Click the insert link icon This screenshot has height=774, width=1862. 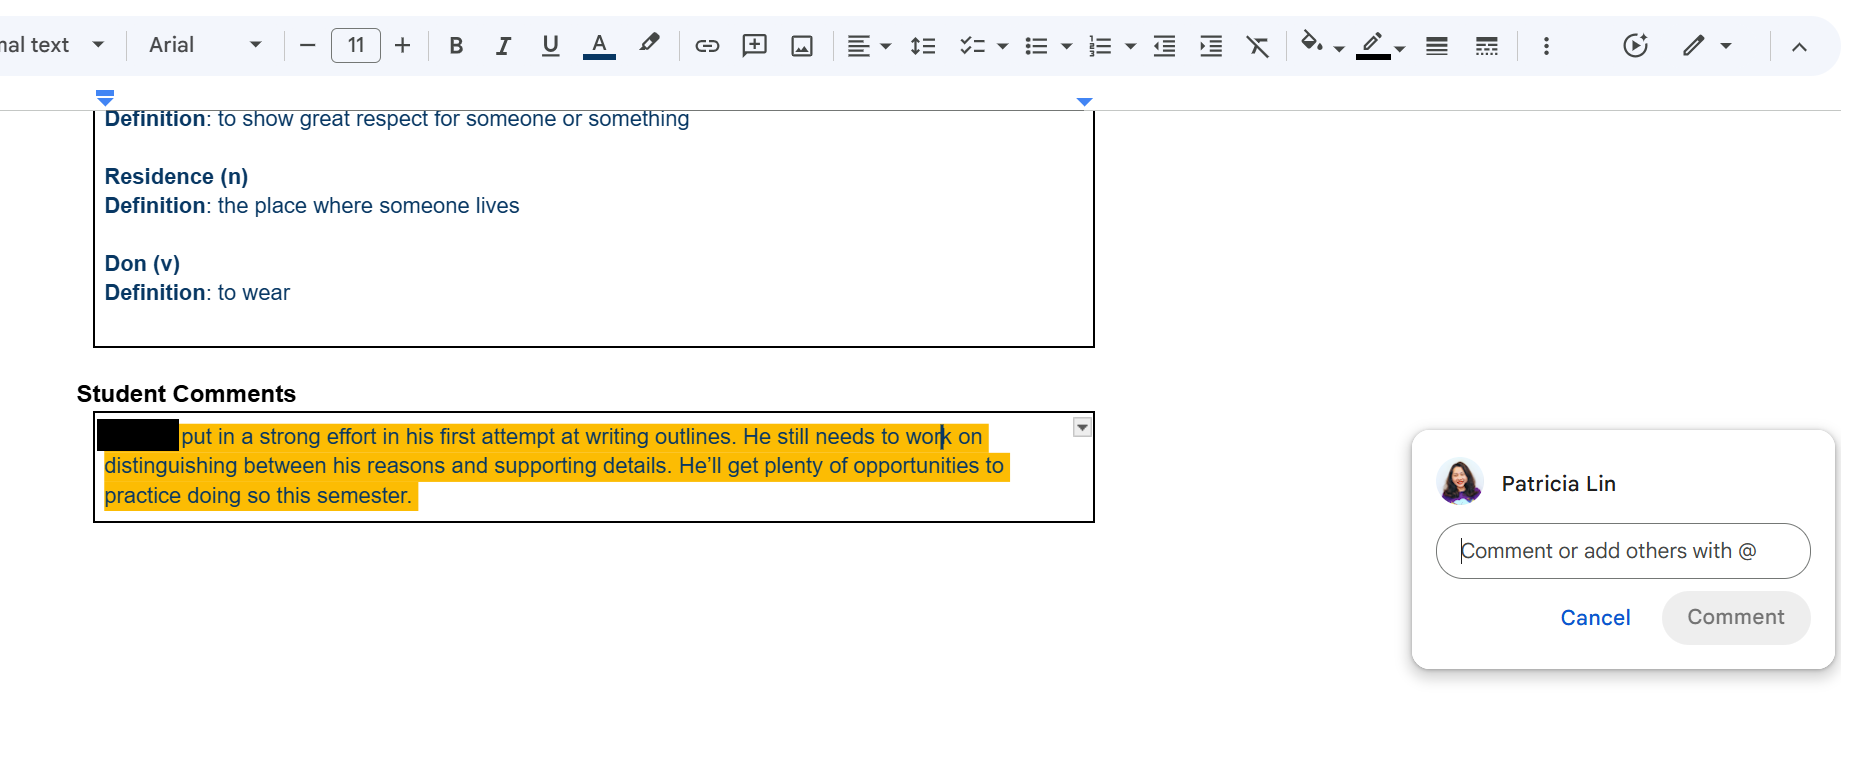(707, 46)
